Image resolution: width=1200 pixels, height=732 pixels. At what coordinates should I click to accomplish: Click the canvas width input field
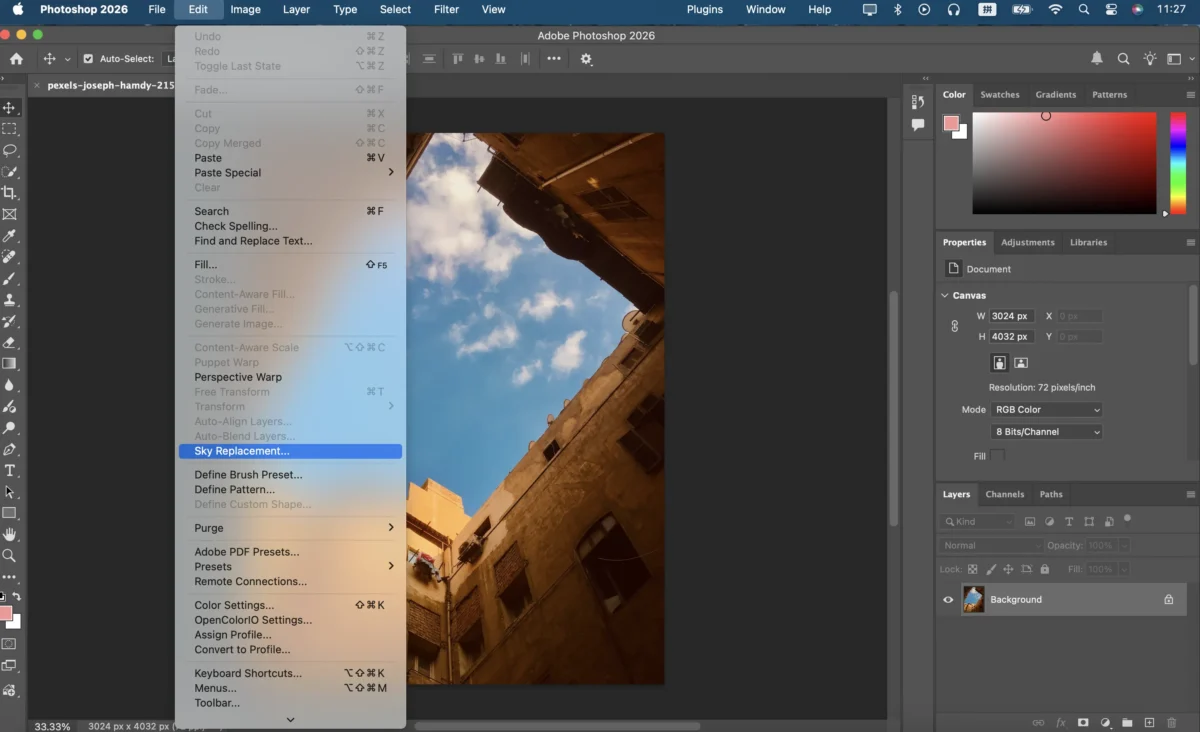click(x=1011, y=316)
